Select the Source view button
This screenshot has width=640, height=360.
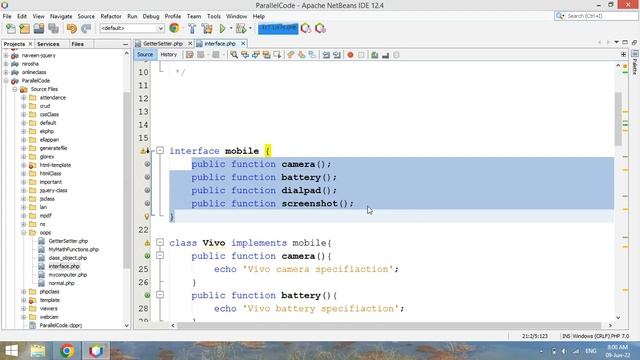(145, 55)
